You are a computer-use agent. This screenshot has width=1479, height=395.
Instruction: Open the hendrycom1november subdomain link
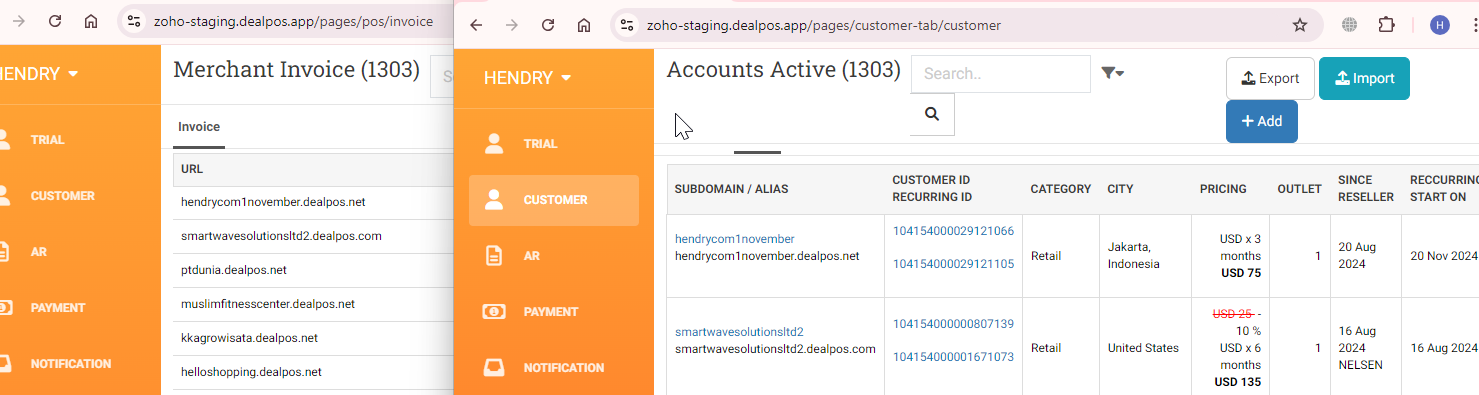point(735,239)
